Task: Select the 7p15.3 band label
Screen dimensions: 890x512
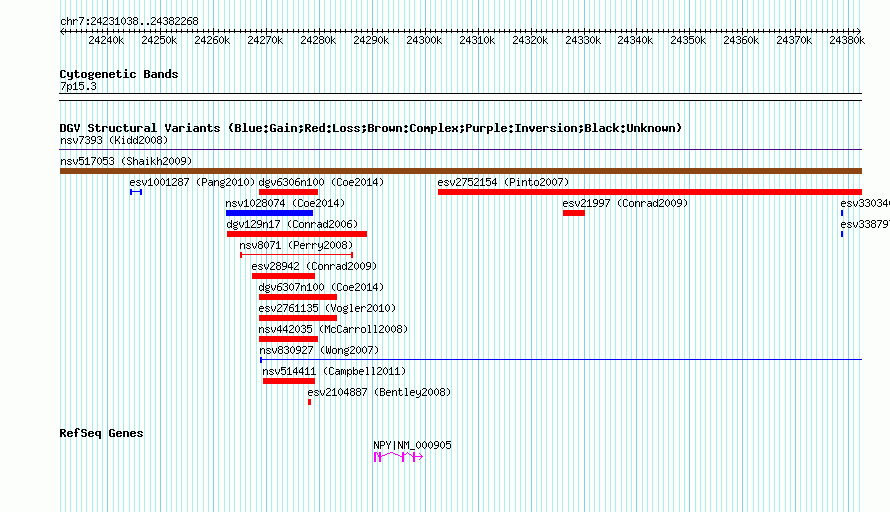Action: (x=78, y=86)
